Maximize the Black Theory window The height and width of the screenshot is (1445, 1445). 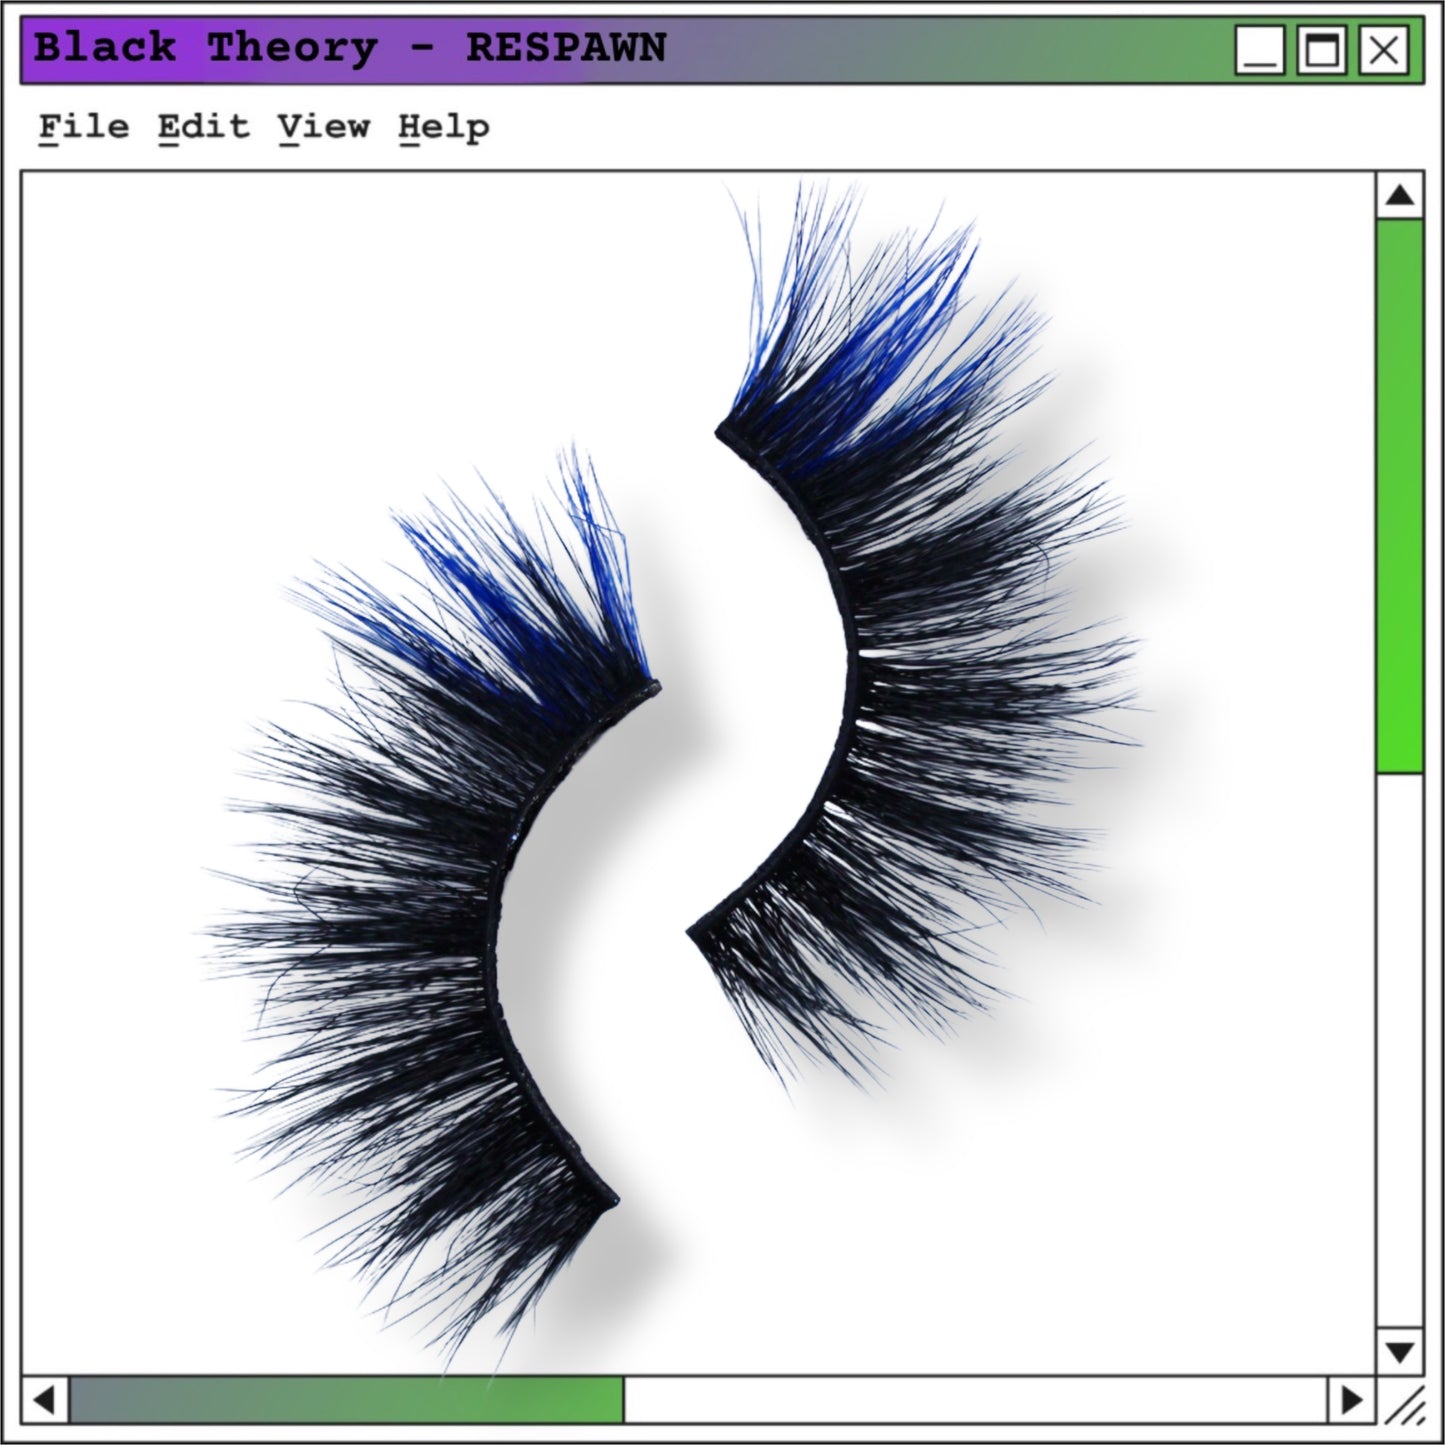point(1322,50)
